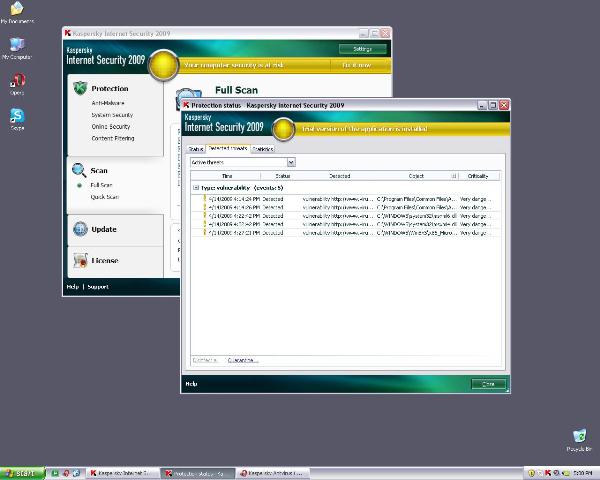The height and width of the screenshot is (480, 600).
Task: Select Quick Scan in sidebar
Action: coord(105,197)
